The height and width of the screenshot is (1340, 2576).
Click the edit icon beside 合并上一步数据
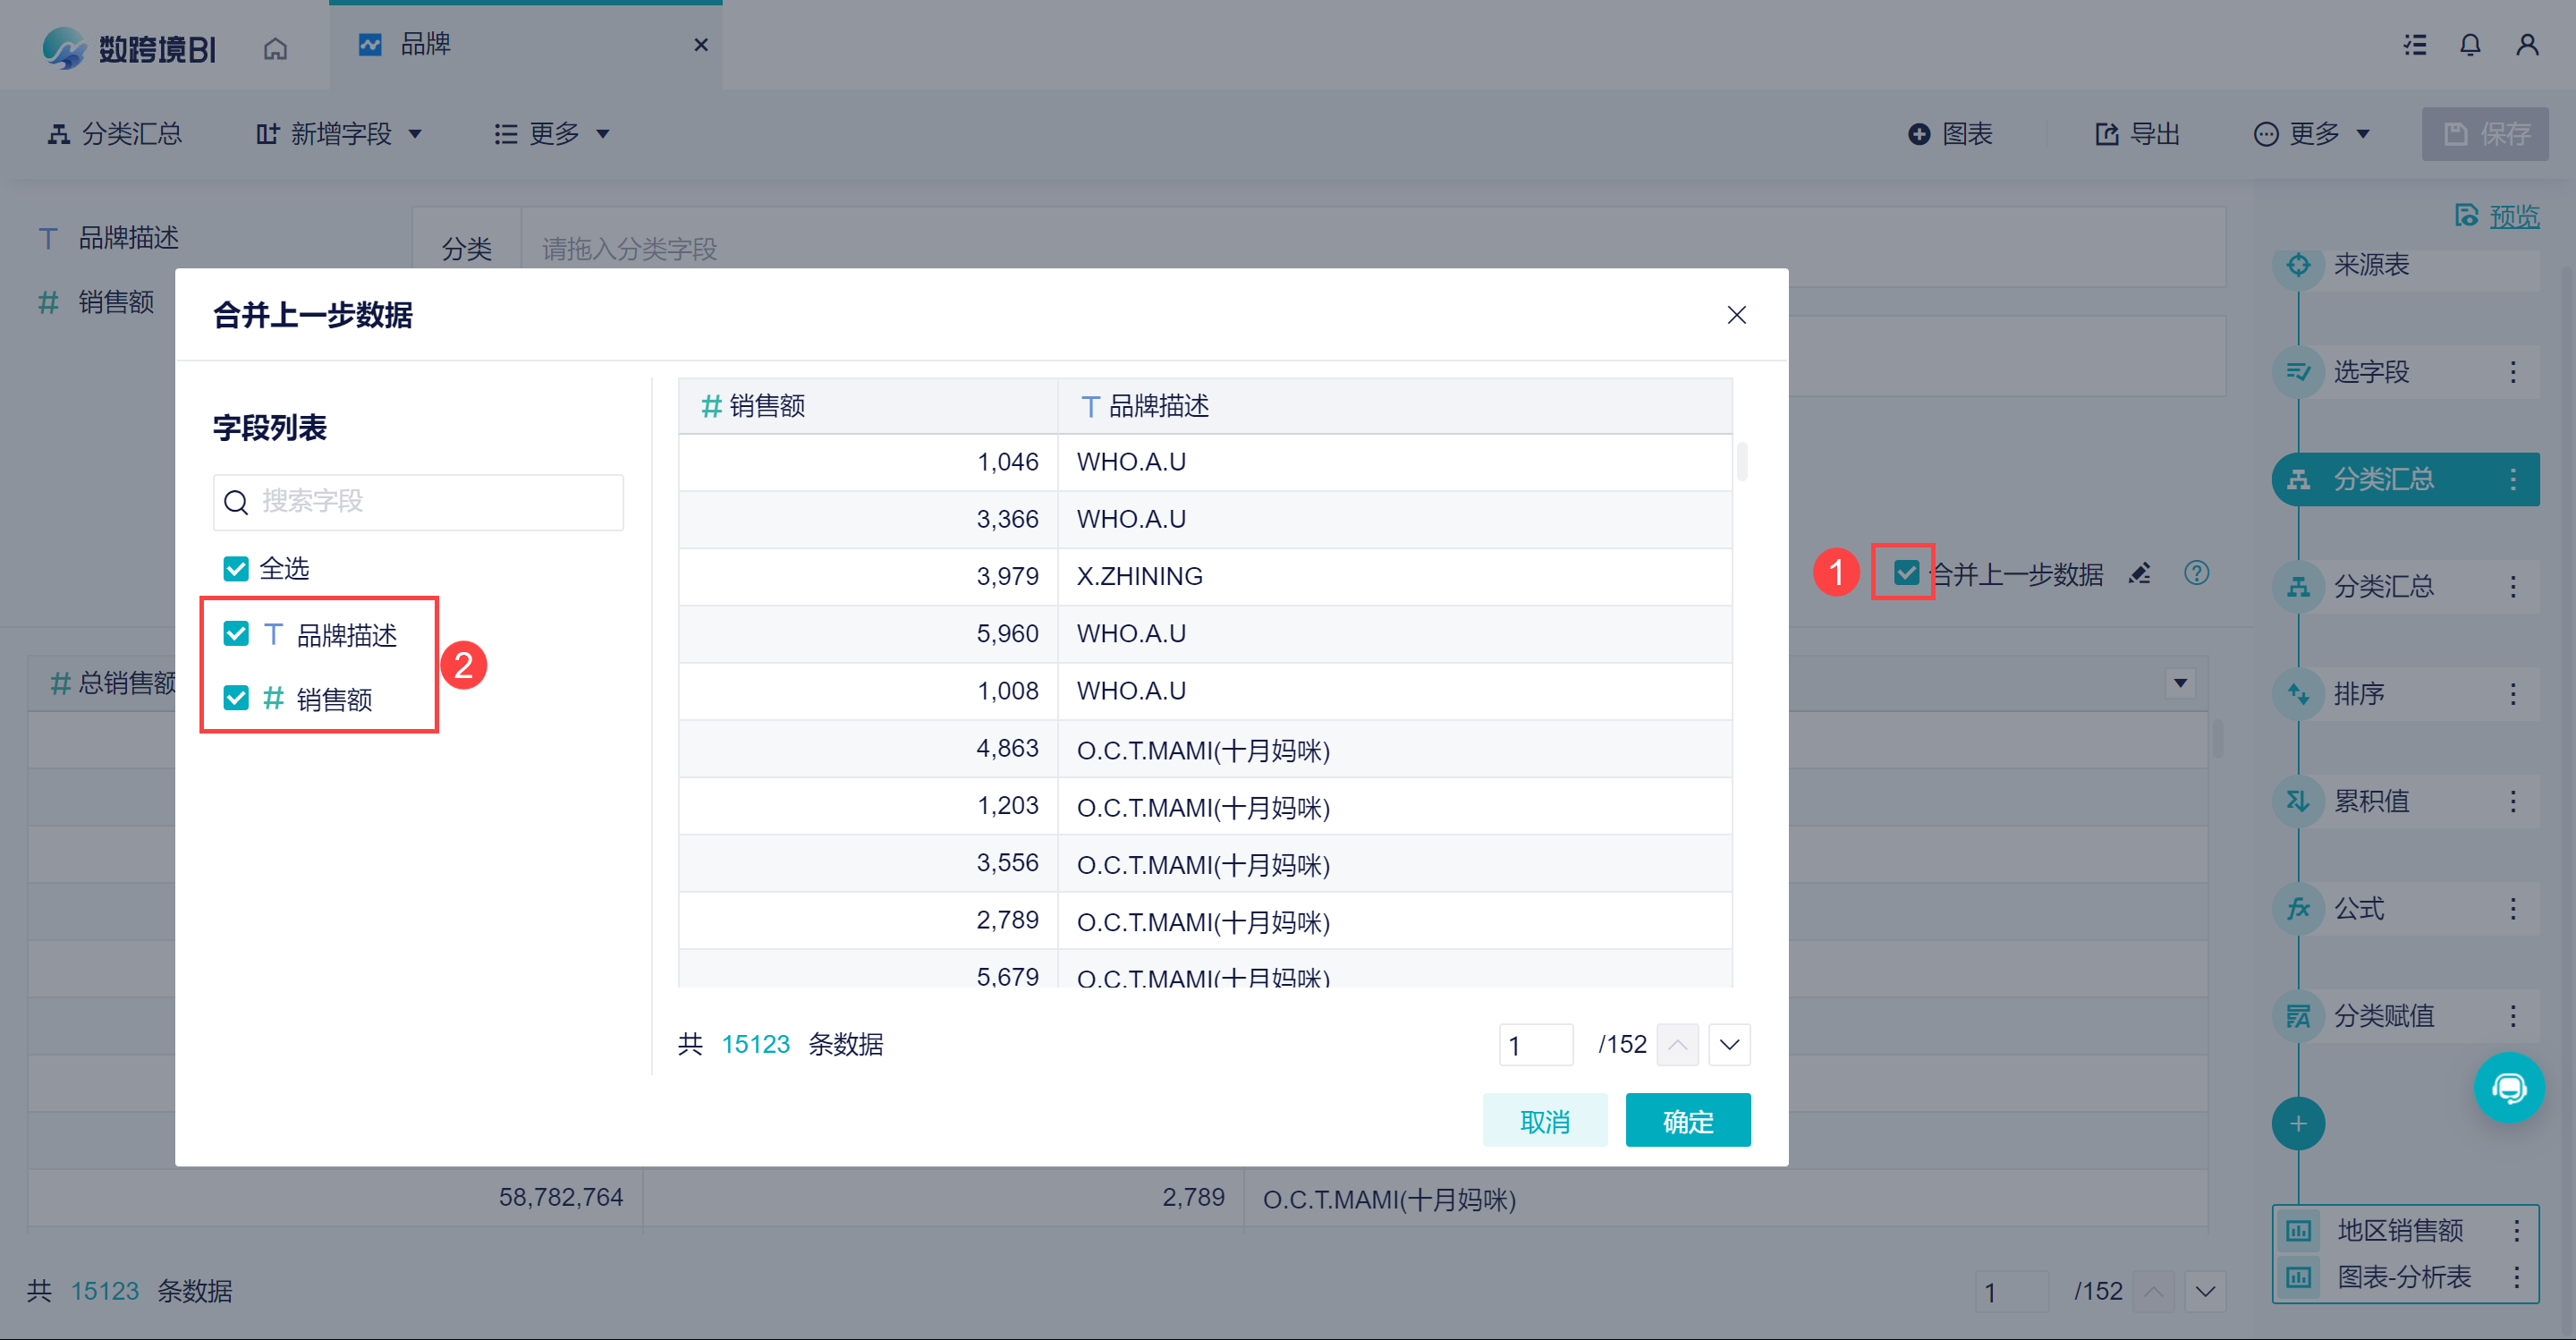2139,573
